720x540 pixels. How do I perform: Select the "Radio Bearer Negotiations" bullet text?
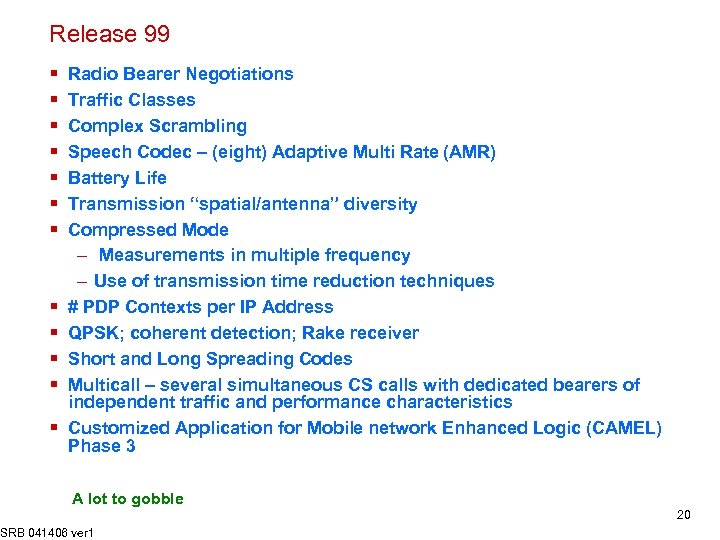180,74
